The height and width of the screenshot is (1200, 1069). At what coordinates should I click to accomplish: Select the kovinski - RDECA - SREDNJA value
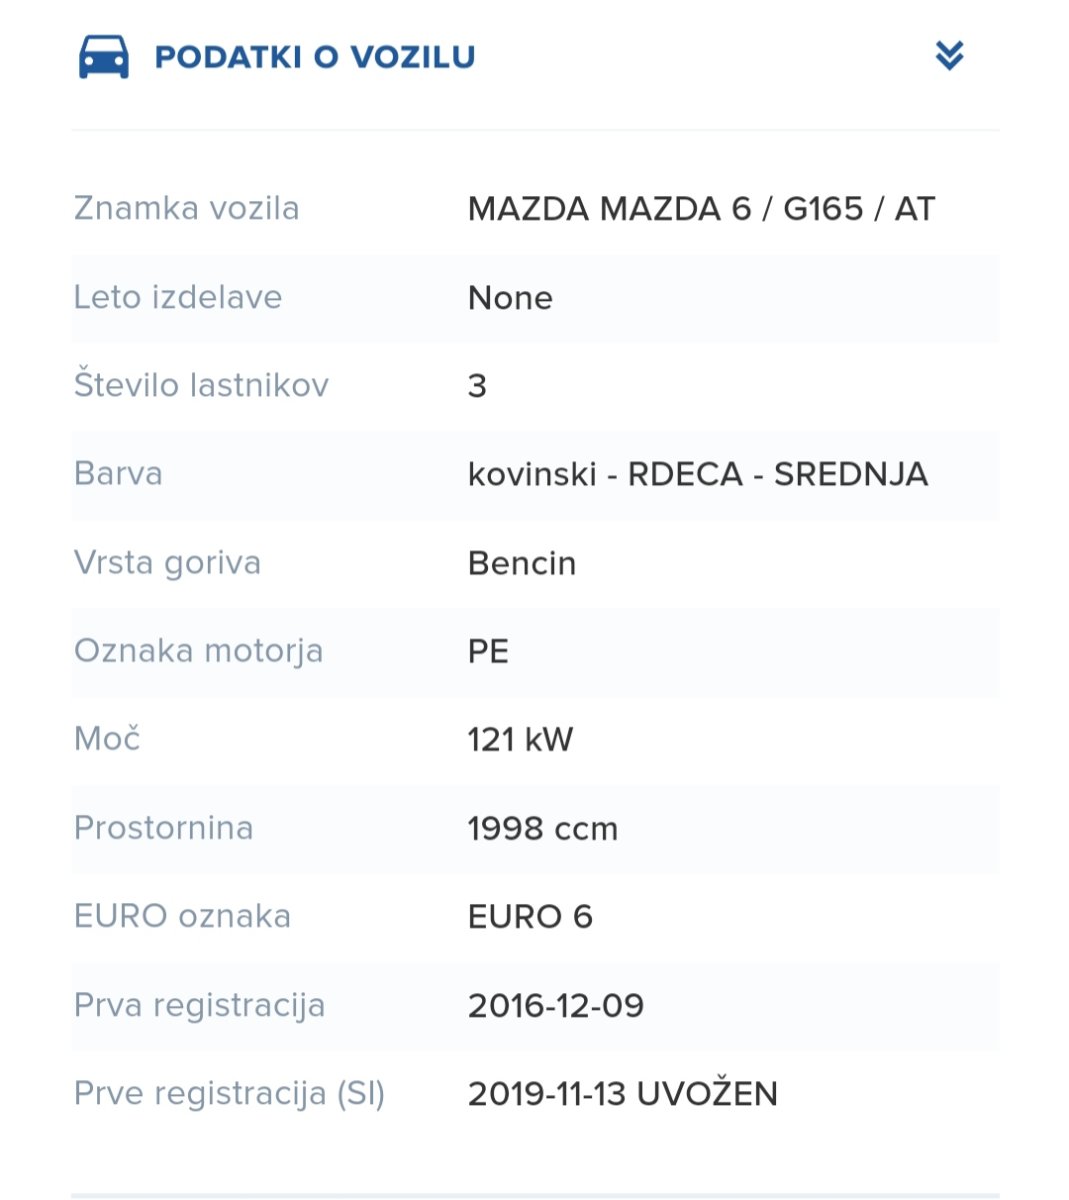click(x=698, y=474)
